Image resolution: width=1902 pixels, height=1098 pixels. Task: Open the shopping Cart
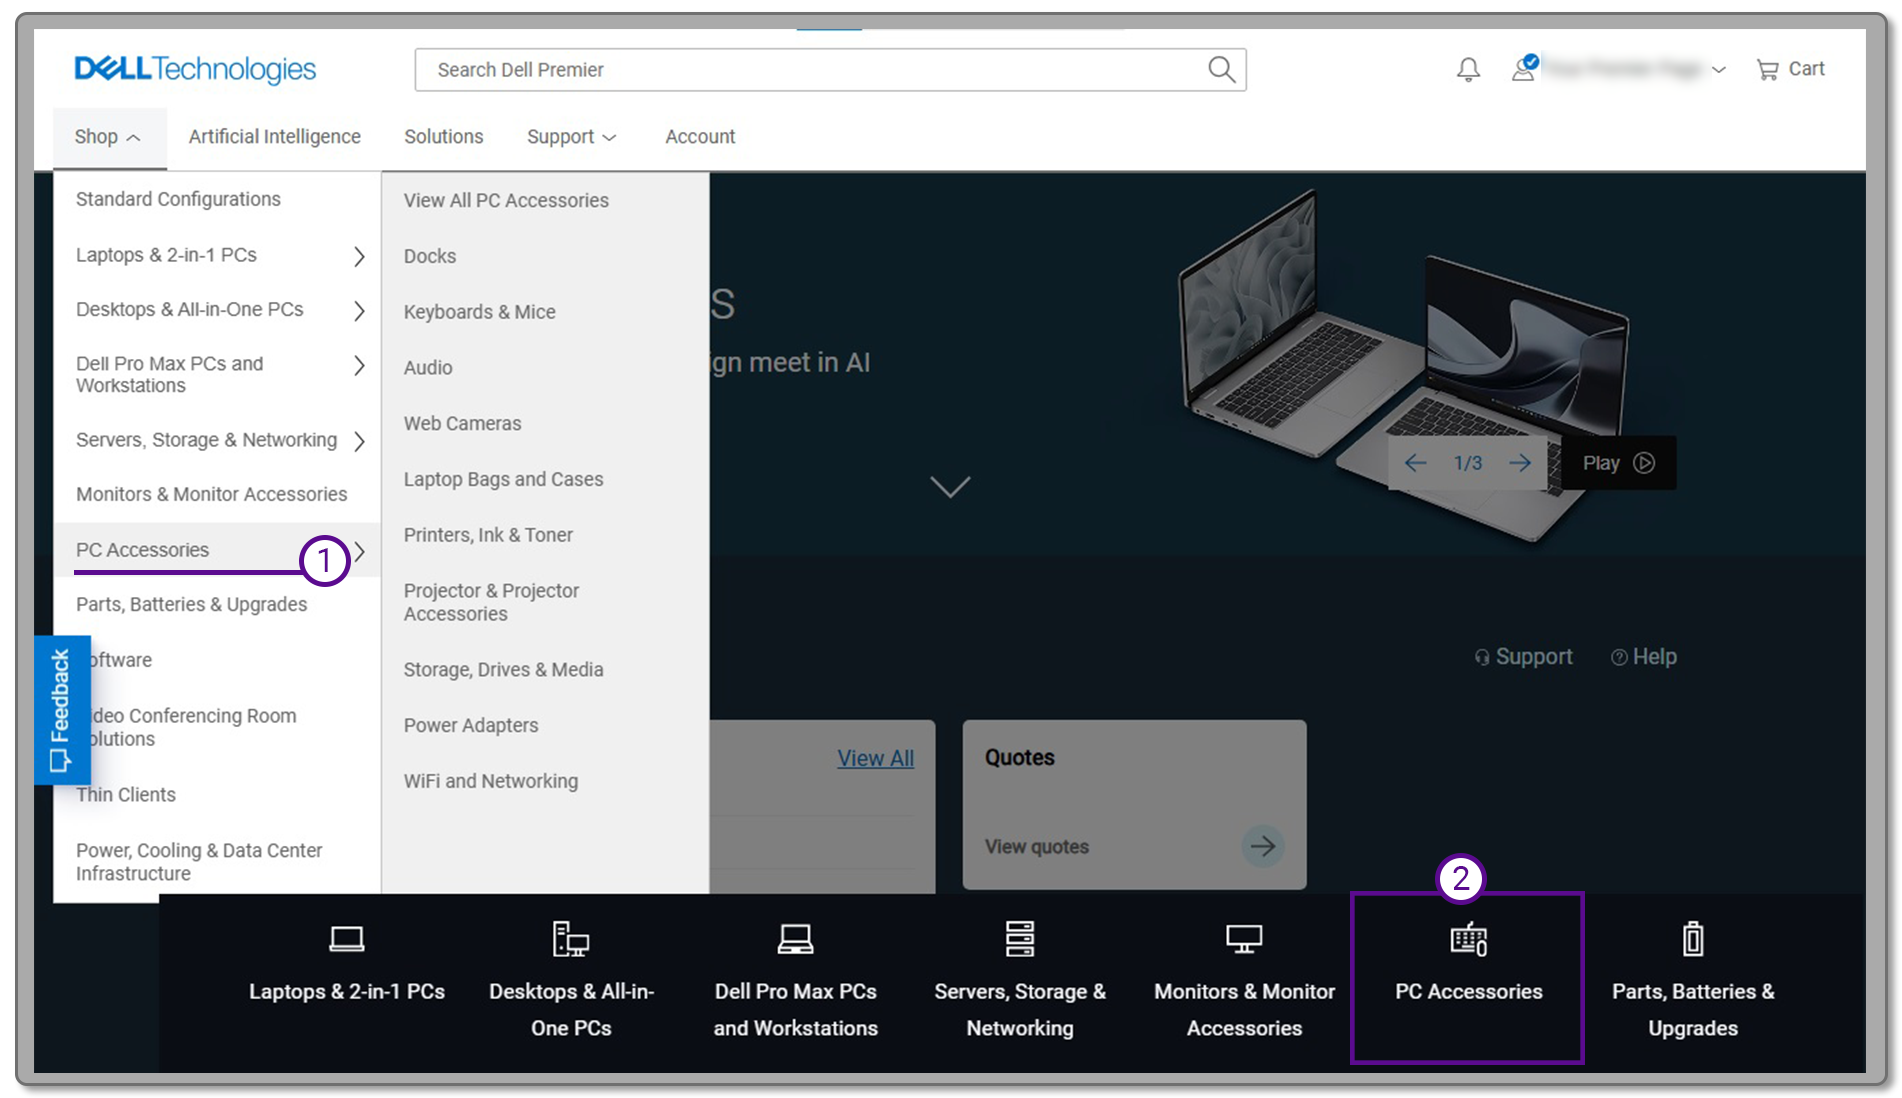pos(1790,69)
